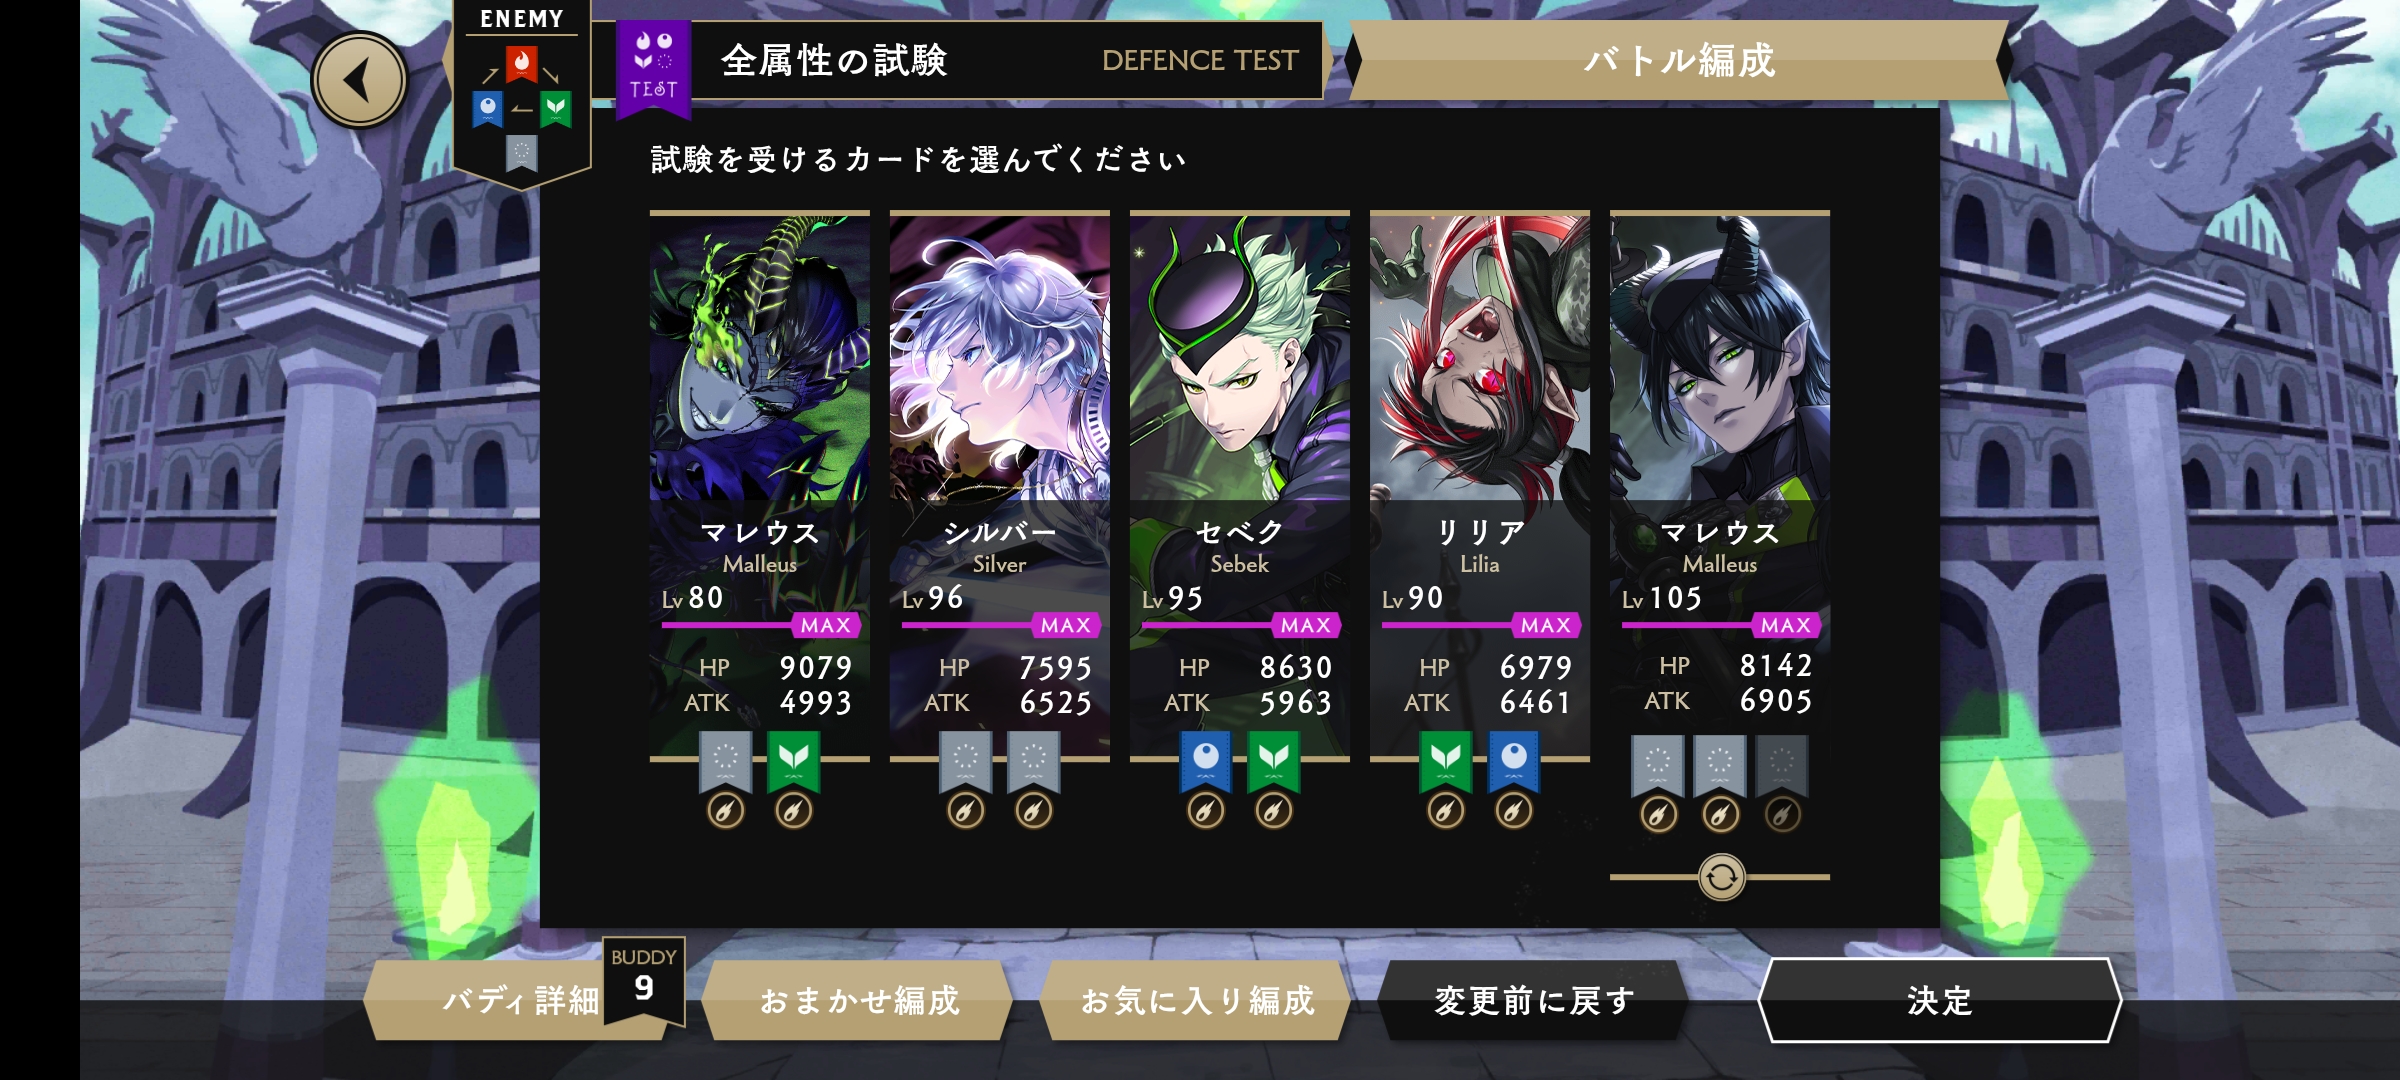Tap the first grey spell icon on Silver's card
Screen dimensions: 2400x1080
966,762
